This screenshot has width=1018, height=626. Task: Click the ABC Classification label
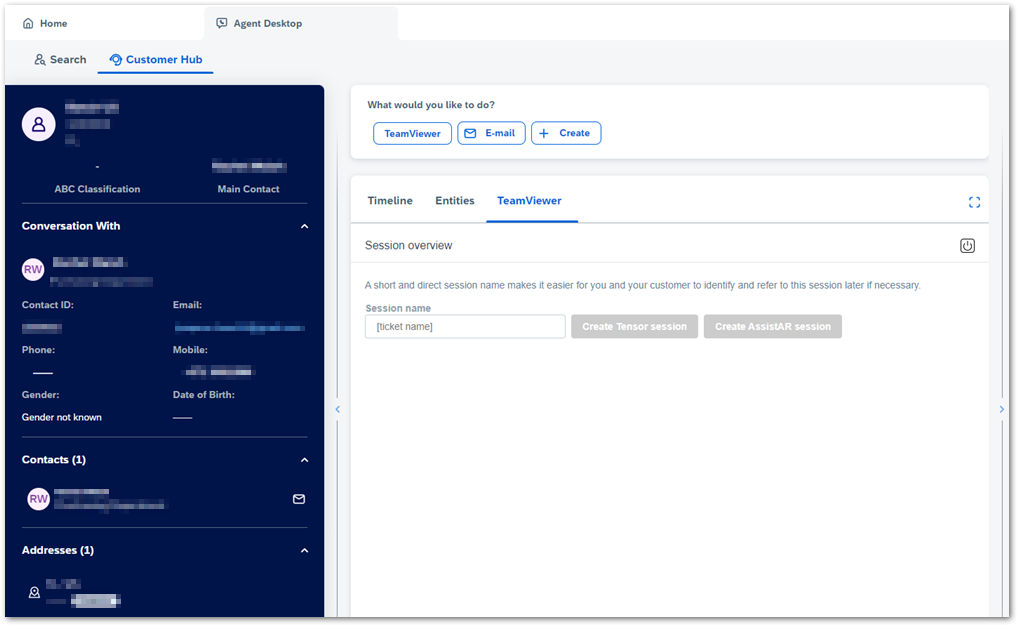97,189
